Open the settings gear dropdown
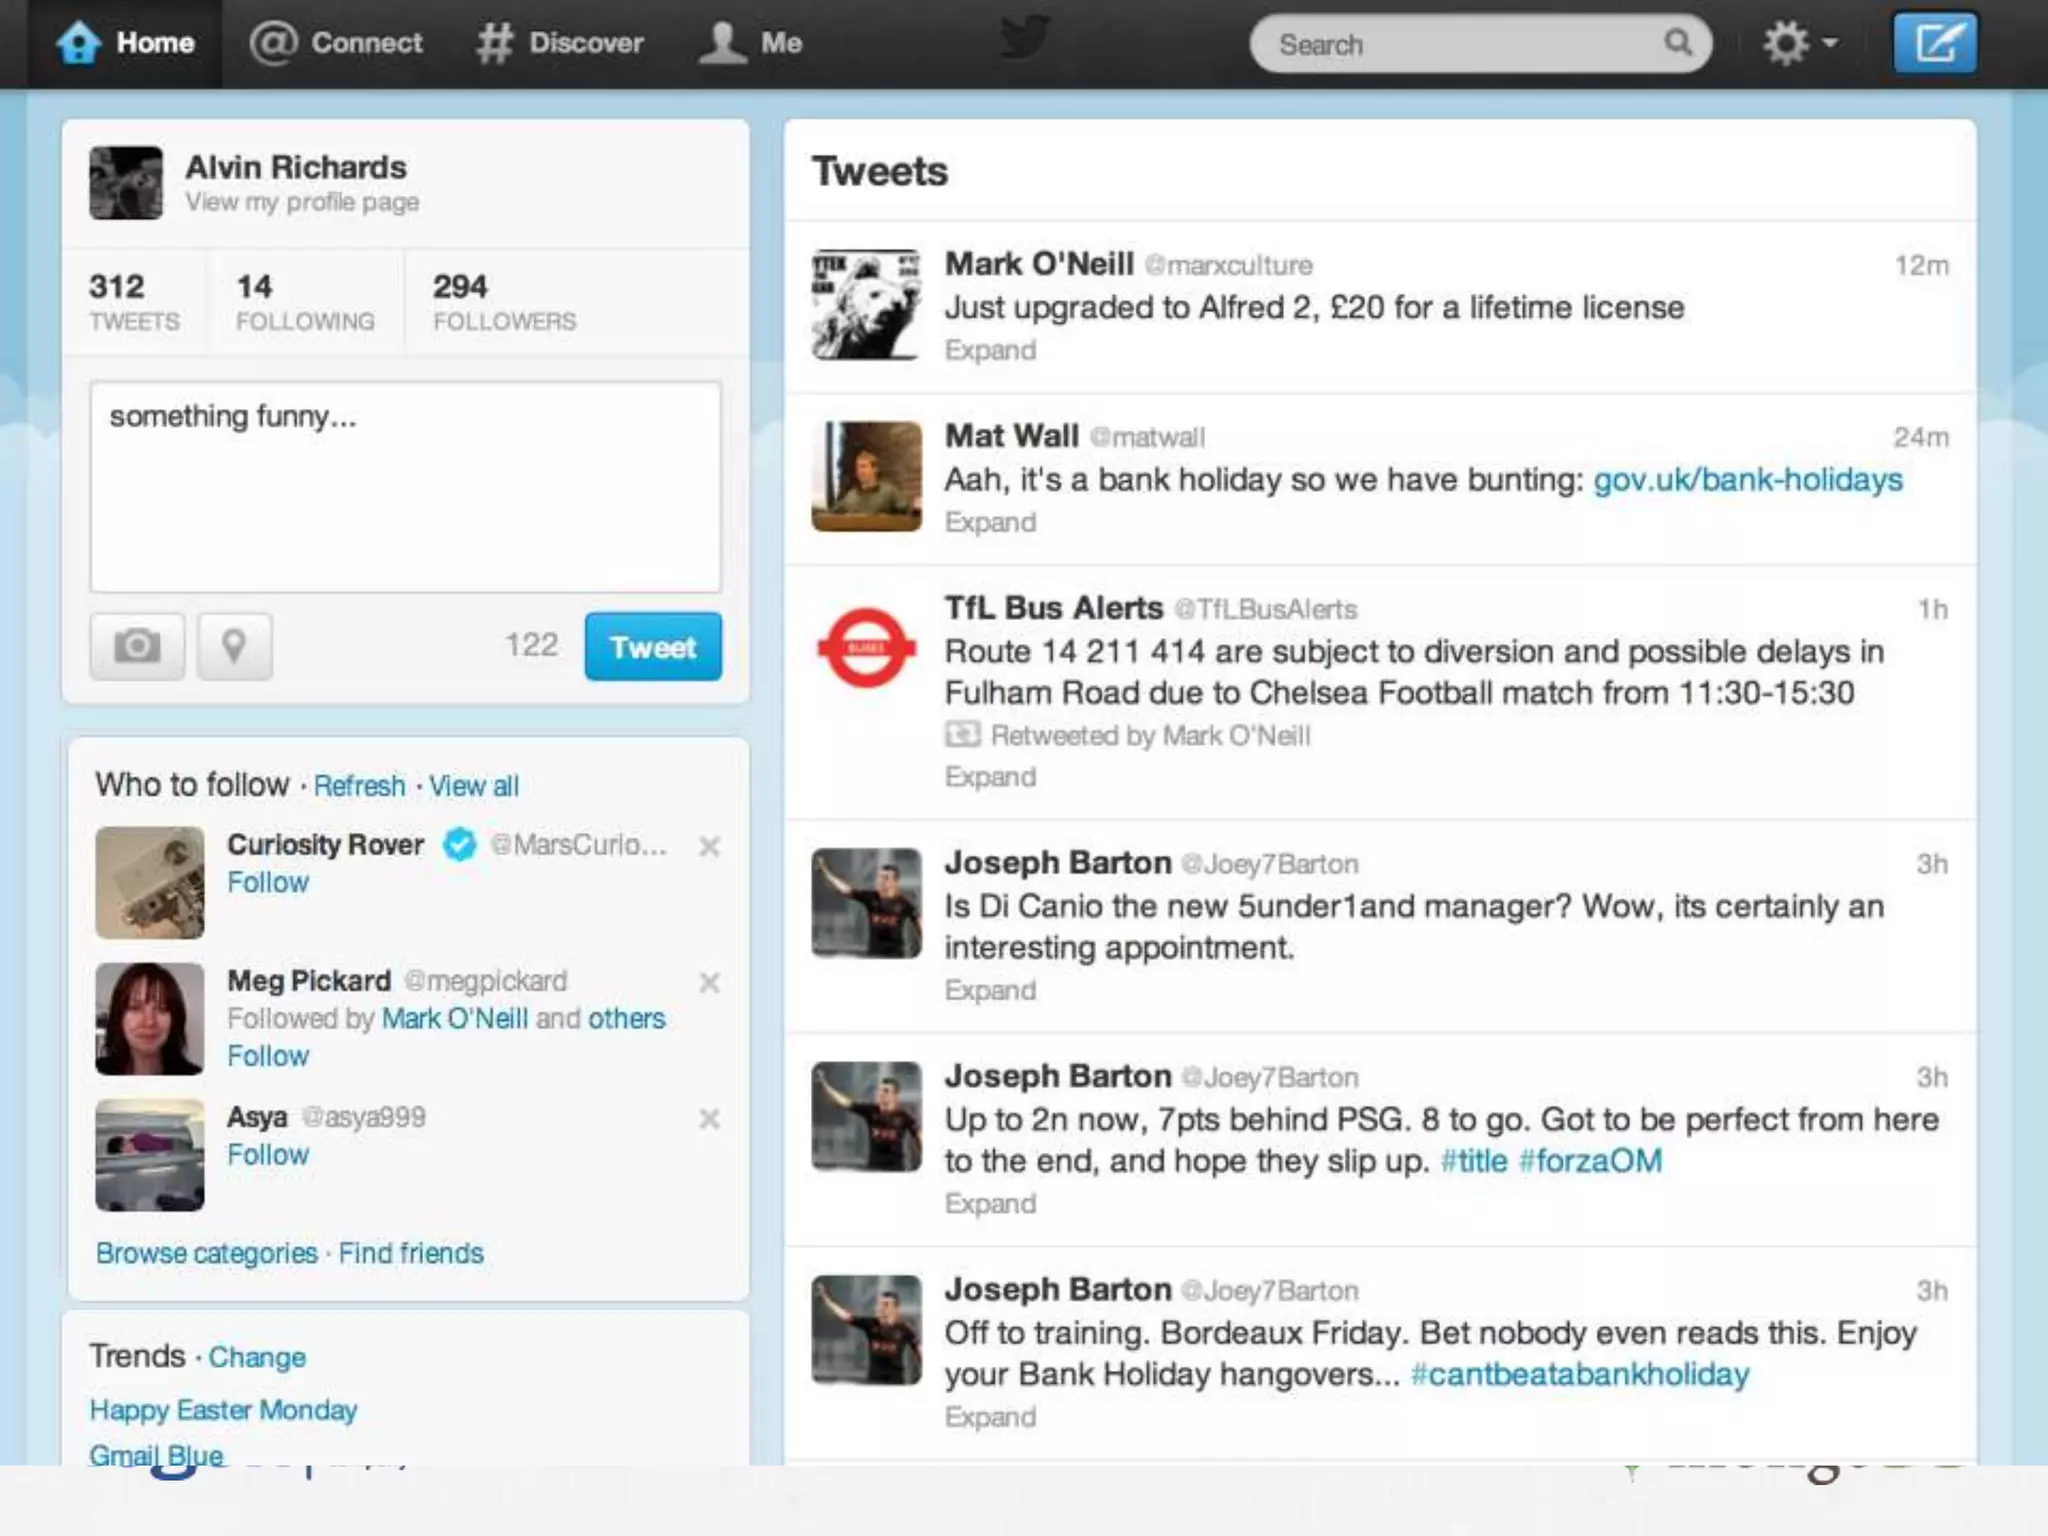The image size is (2048, 1536). [1798, 44]
